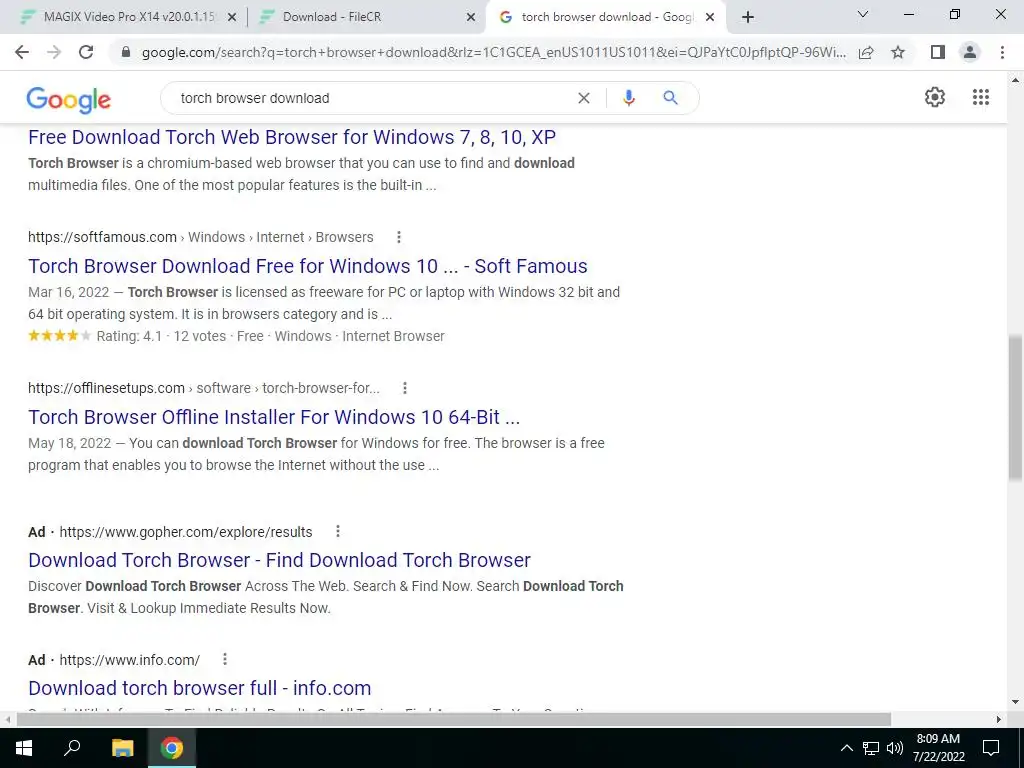The image size is (1024, 768).
Task: Click the scroll-down arrow of the page scrollbar
Action: (x=1015, y=703)
